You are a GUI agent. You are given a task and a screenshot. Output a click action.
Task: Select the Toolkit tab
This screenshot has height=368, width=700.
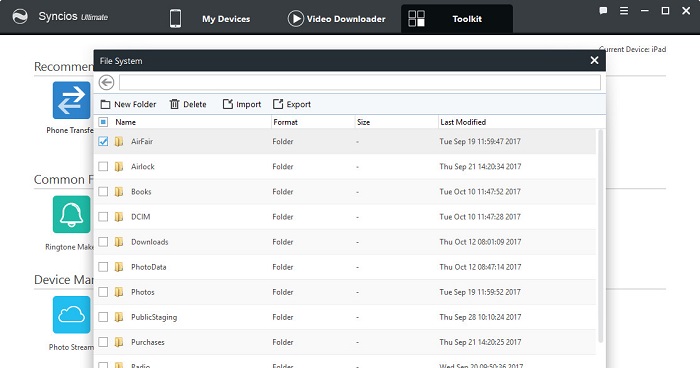(457, 19)
